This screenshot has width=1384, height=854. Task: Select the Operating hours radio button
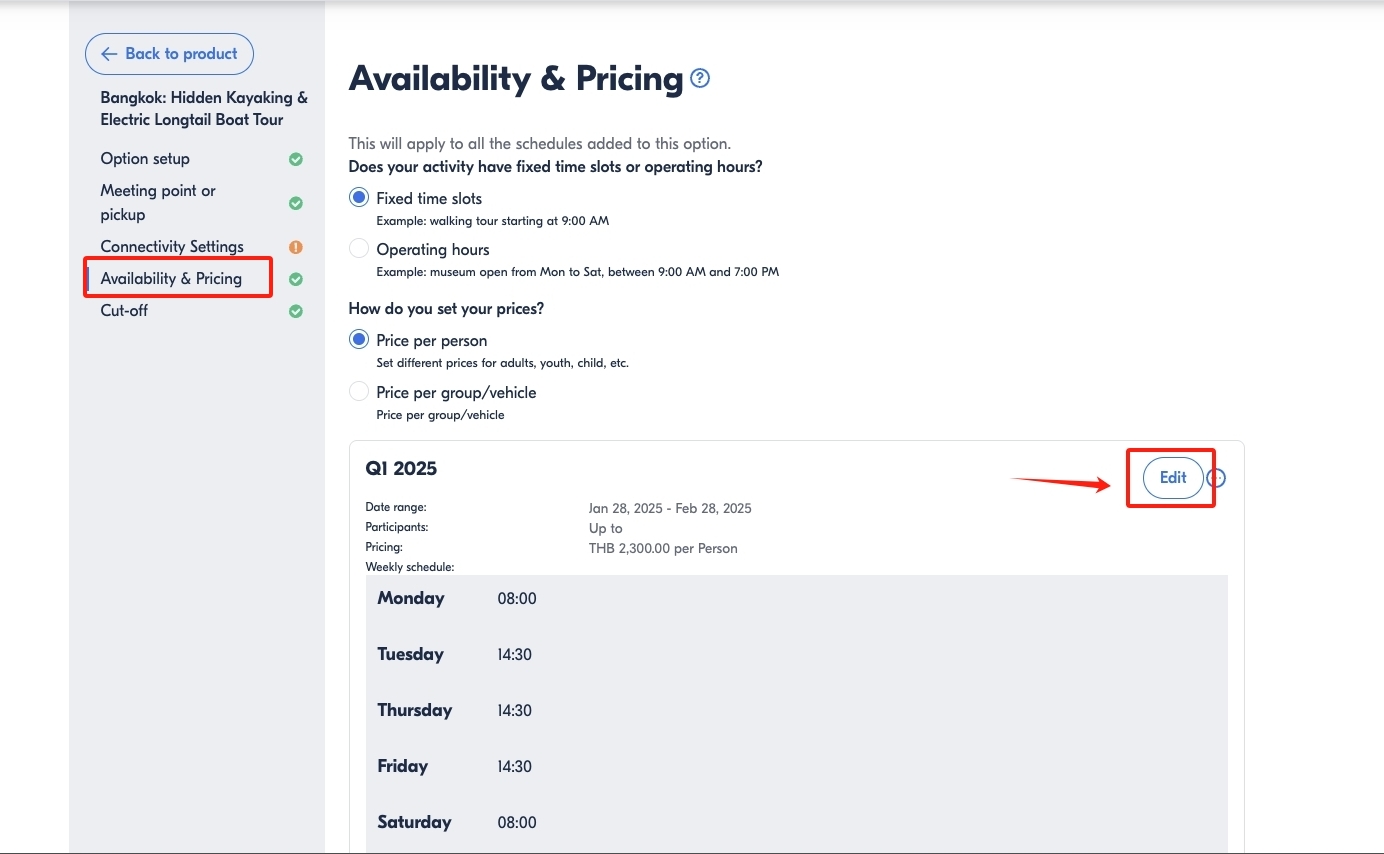pyautogui.click(x=359, y=249)
